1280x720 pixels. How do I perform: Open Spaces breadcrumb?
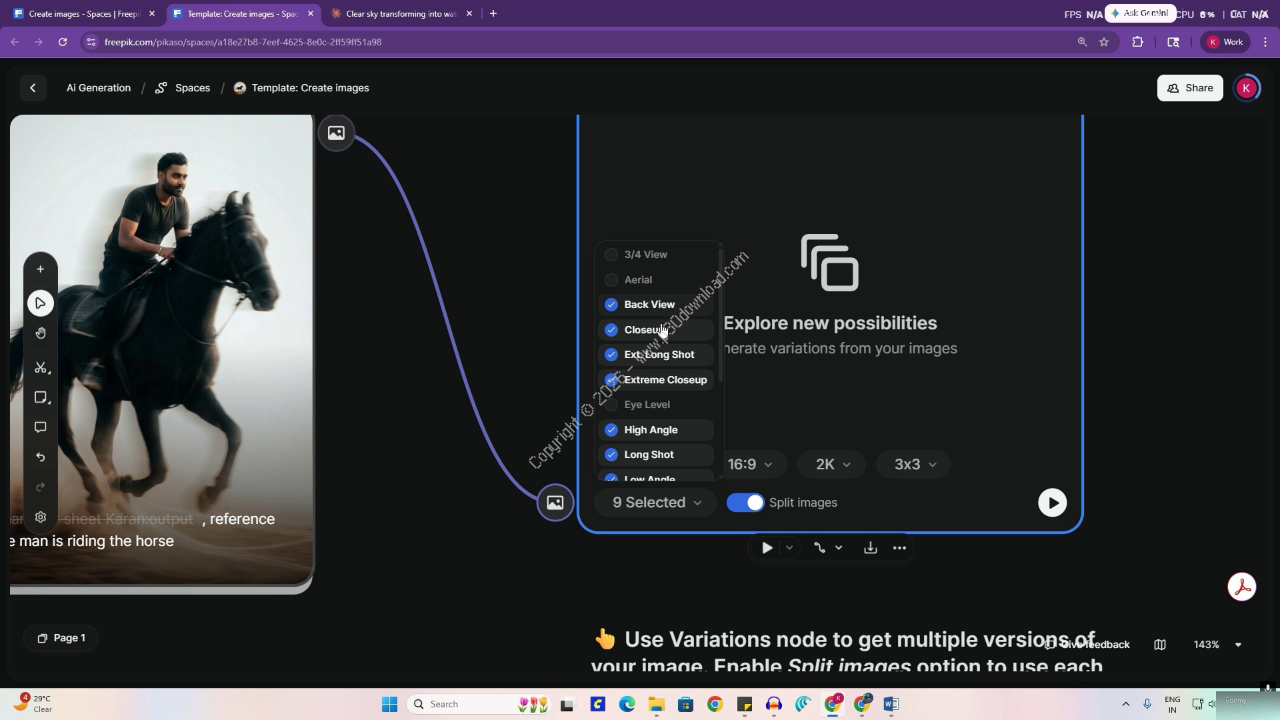[182, 88]
